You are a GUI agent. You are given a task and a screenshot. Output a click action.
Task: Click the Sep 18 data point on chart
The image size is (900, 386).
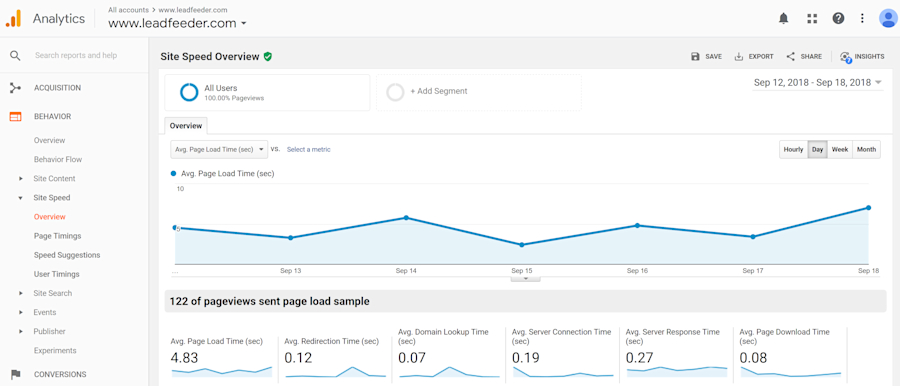pyautogui.click(x=868, y=207)
